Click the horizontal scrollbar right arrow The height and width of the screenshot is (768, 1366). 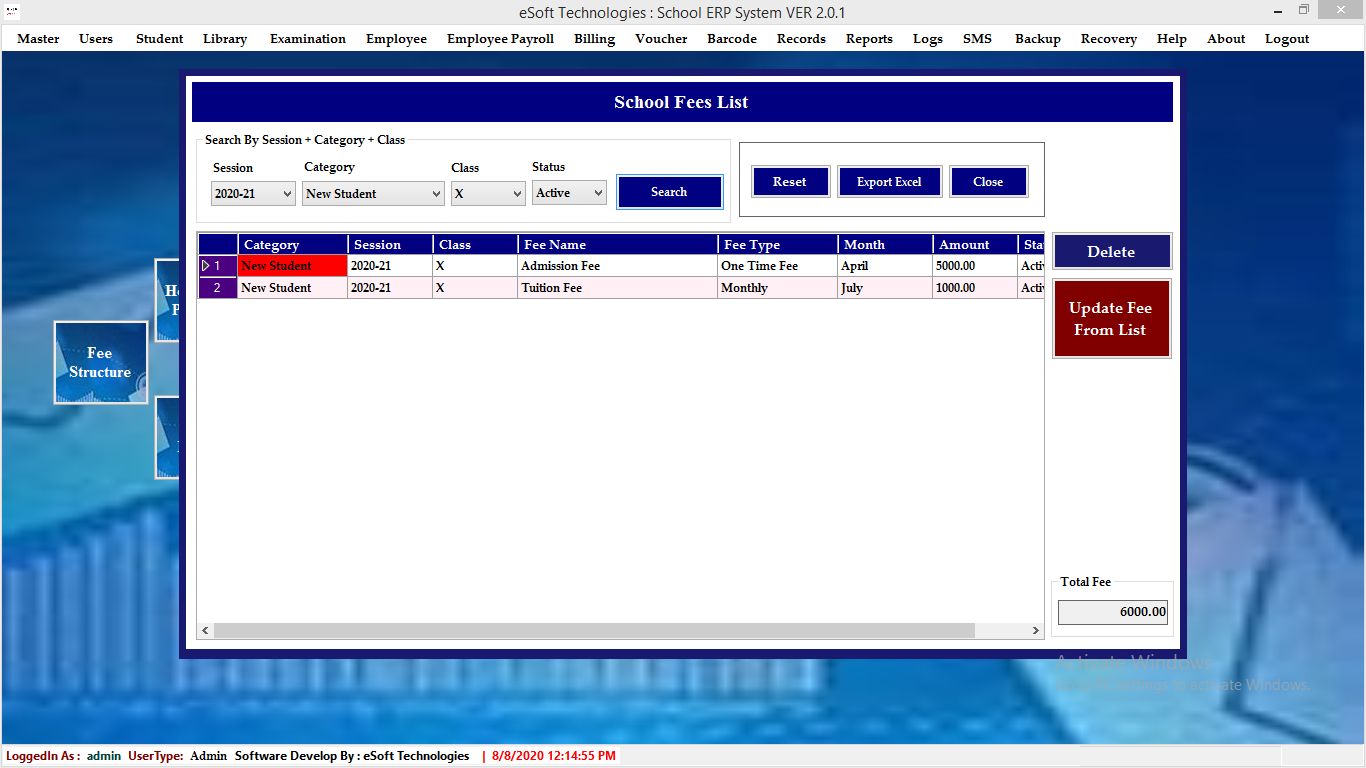pyautogui.click(x=1036, y=631)
